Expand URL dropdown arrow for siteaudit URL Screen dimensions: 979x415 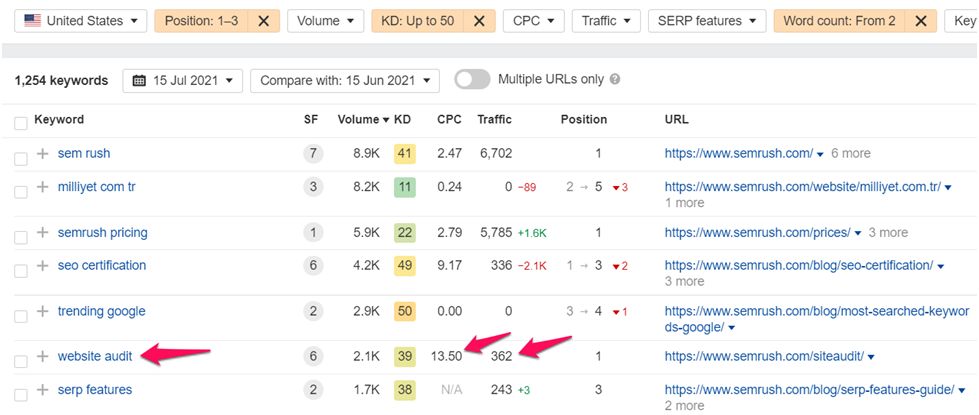pyautogui.click(x=871, y=357)
